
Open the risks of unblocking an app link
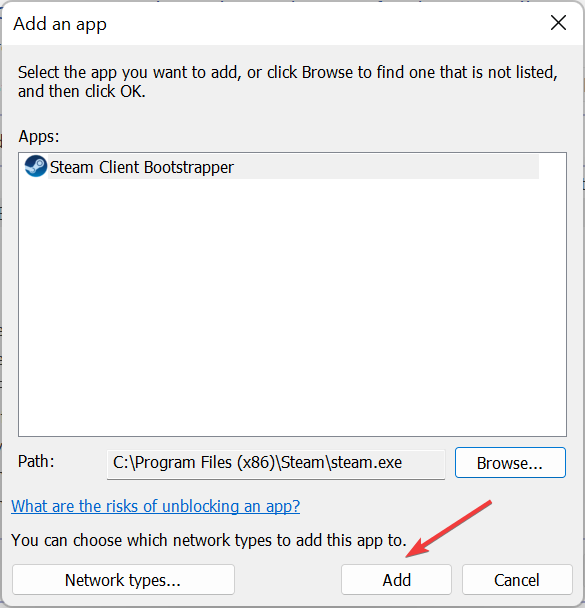[x=155, y=506]
